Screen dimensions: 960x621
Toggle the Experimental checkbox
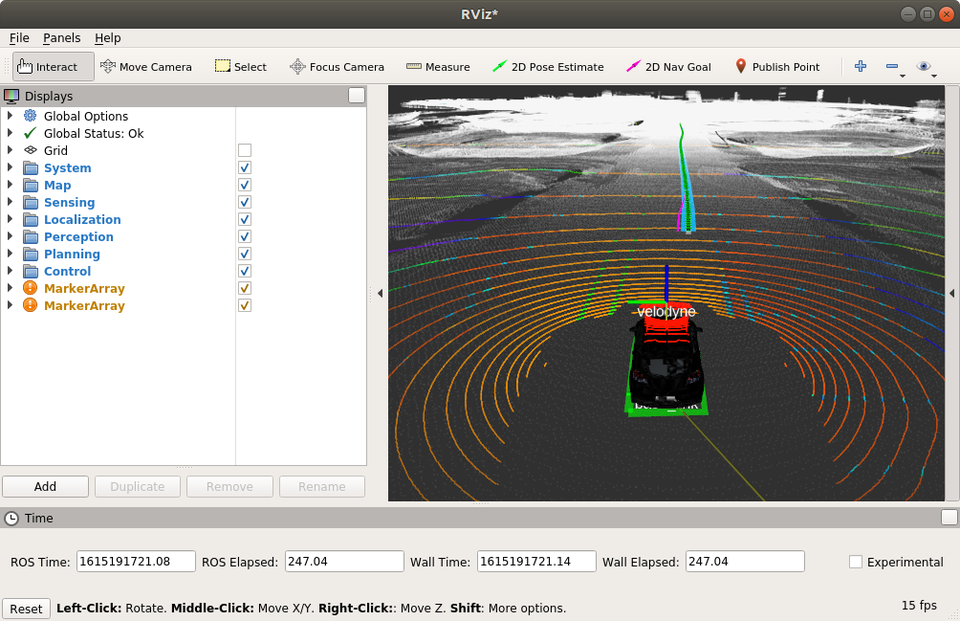pos(856,562)
